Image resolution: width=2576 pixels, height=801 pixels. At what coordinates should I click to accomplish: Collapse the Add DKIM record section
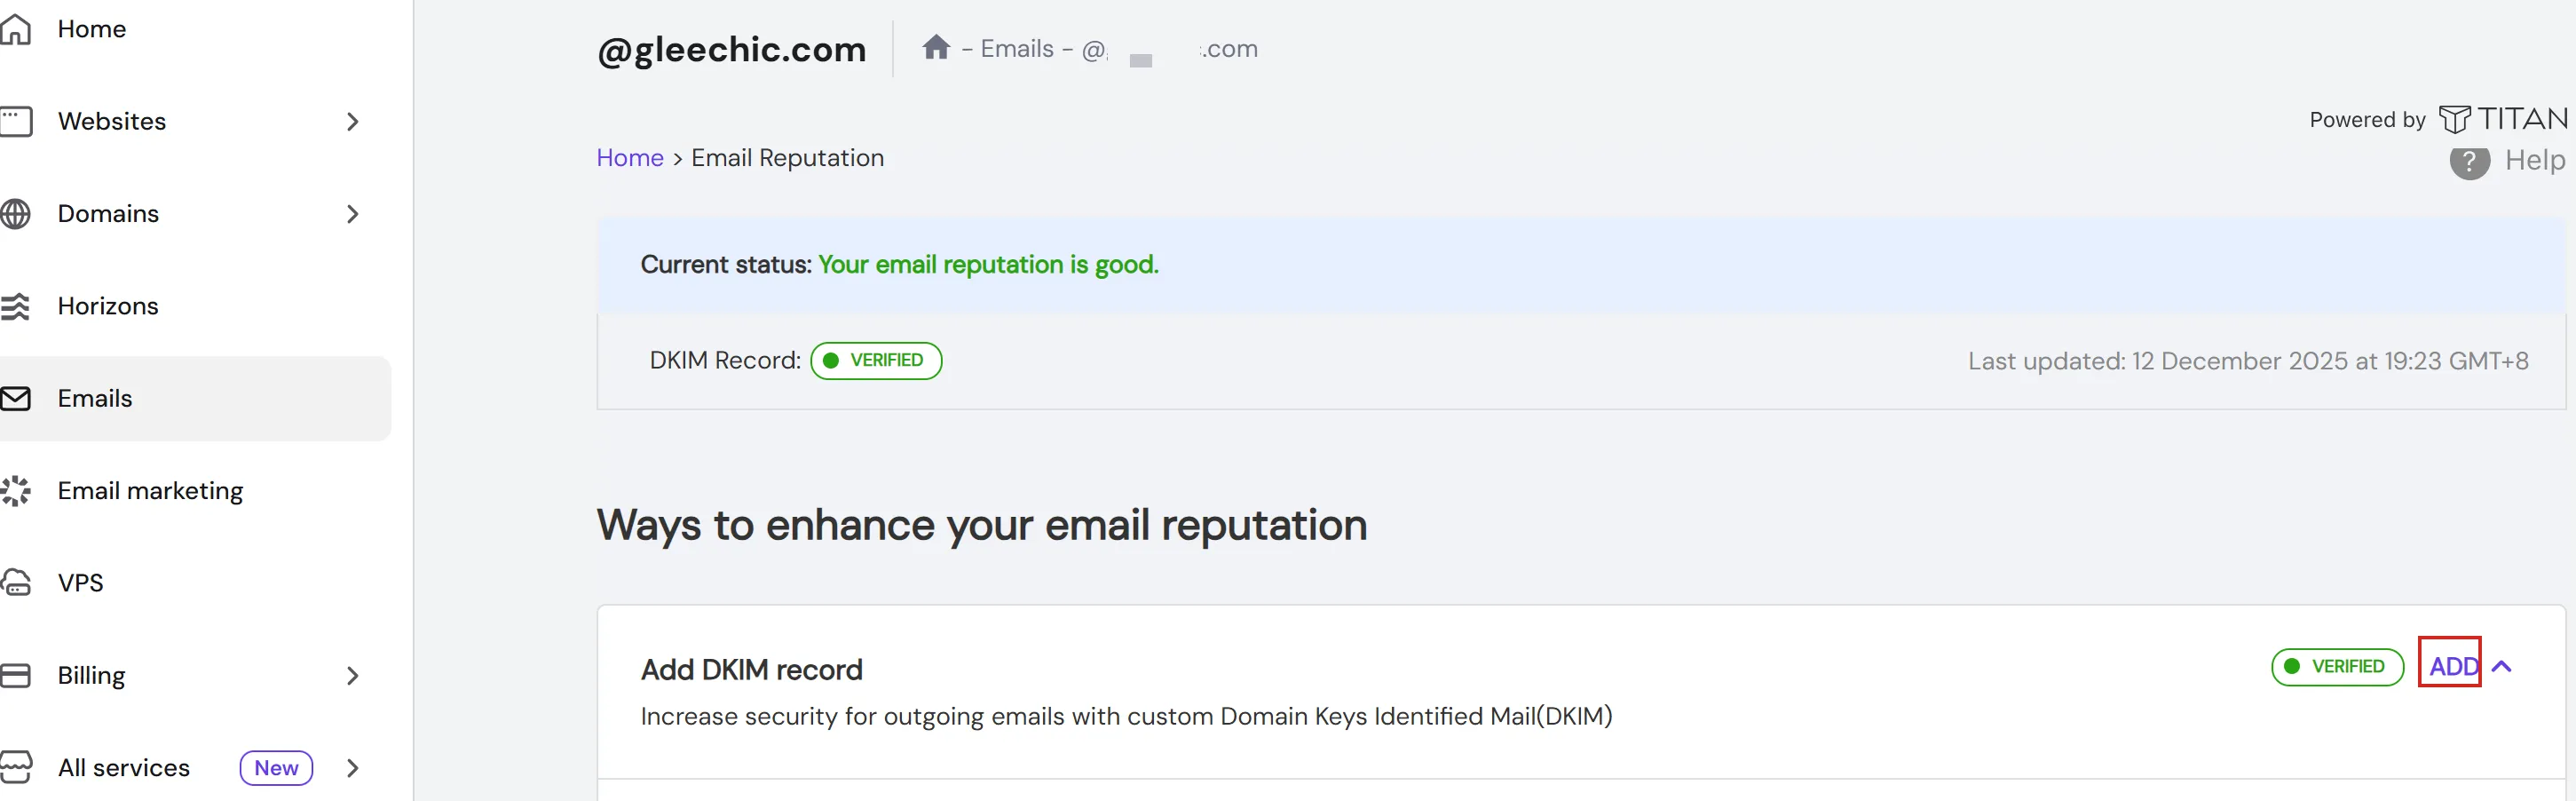click(x=2502, y=666)
